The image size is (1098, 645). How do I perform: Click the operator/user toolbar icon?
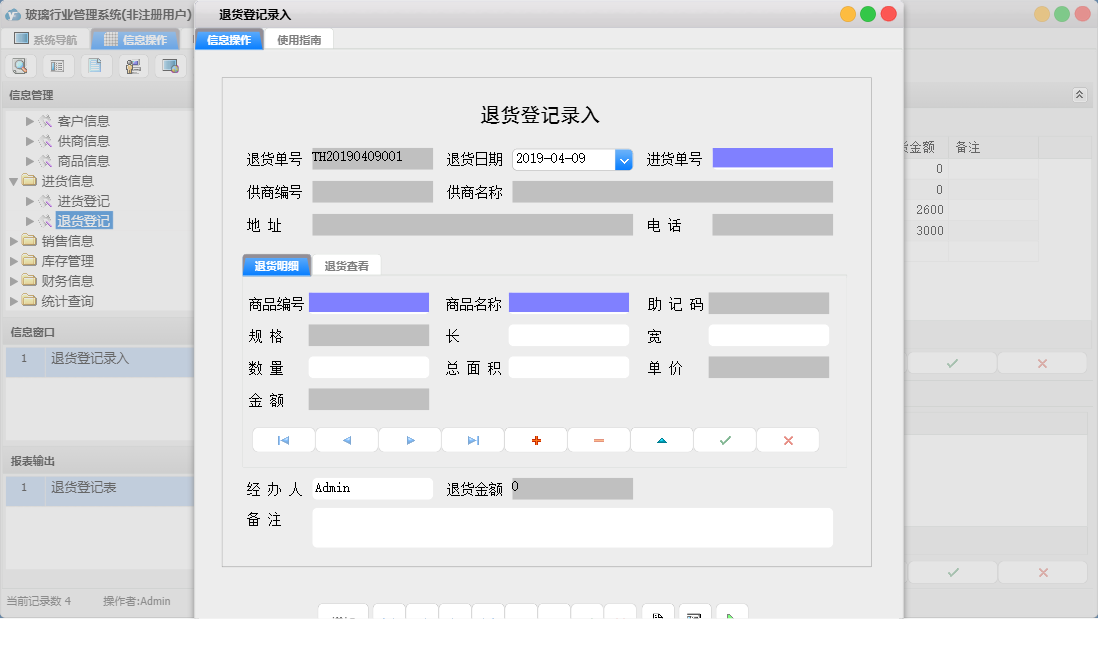click(x=132, y=65)
